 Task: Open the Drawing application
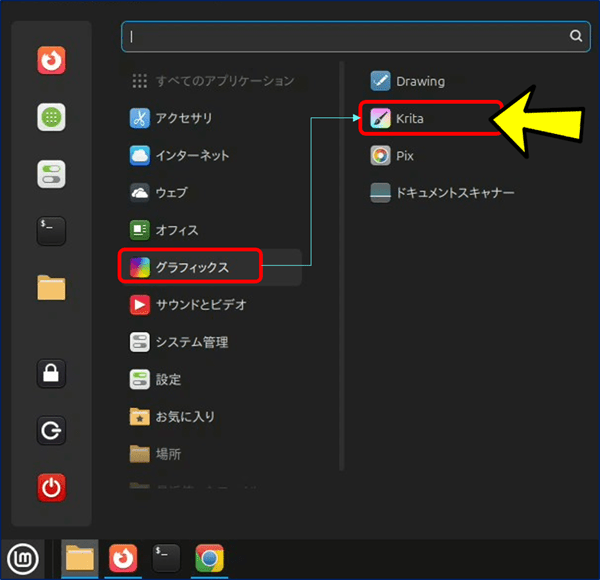420,81
